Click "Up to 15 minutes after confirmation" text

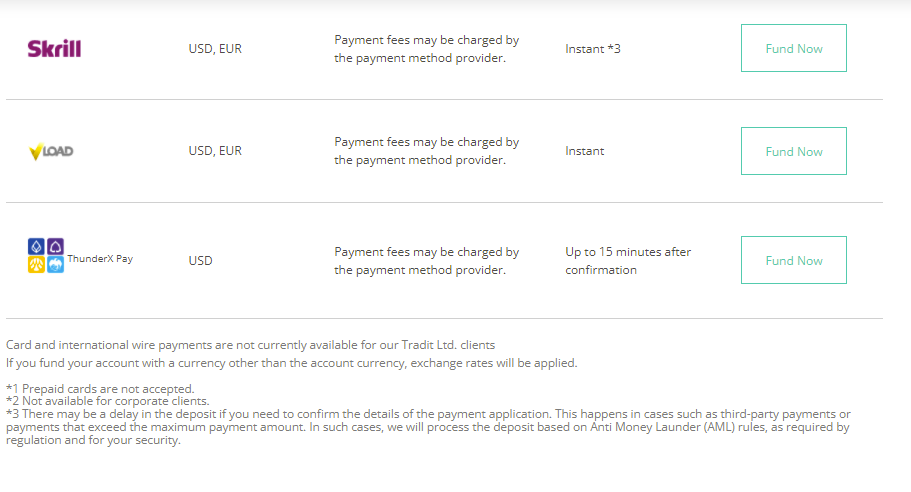pos(628,261)
